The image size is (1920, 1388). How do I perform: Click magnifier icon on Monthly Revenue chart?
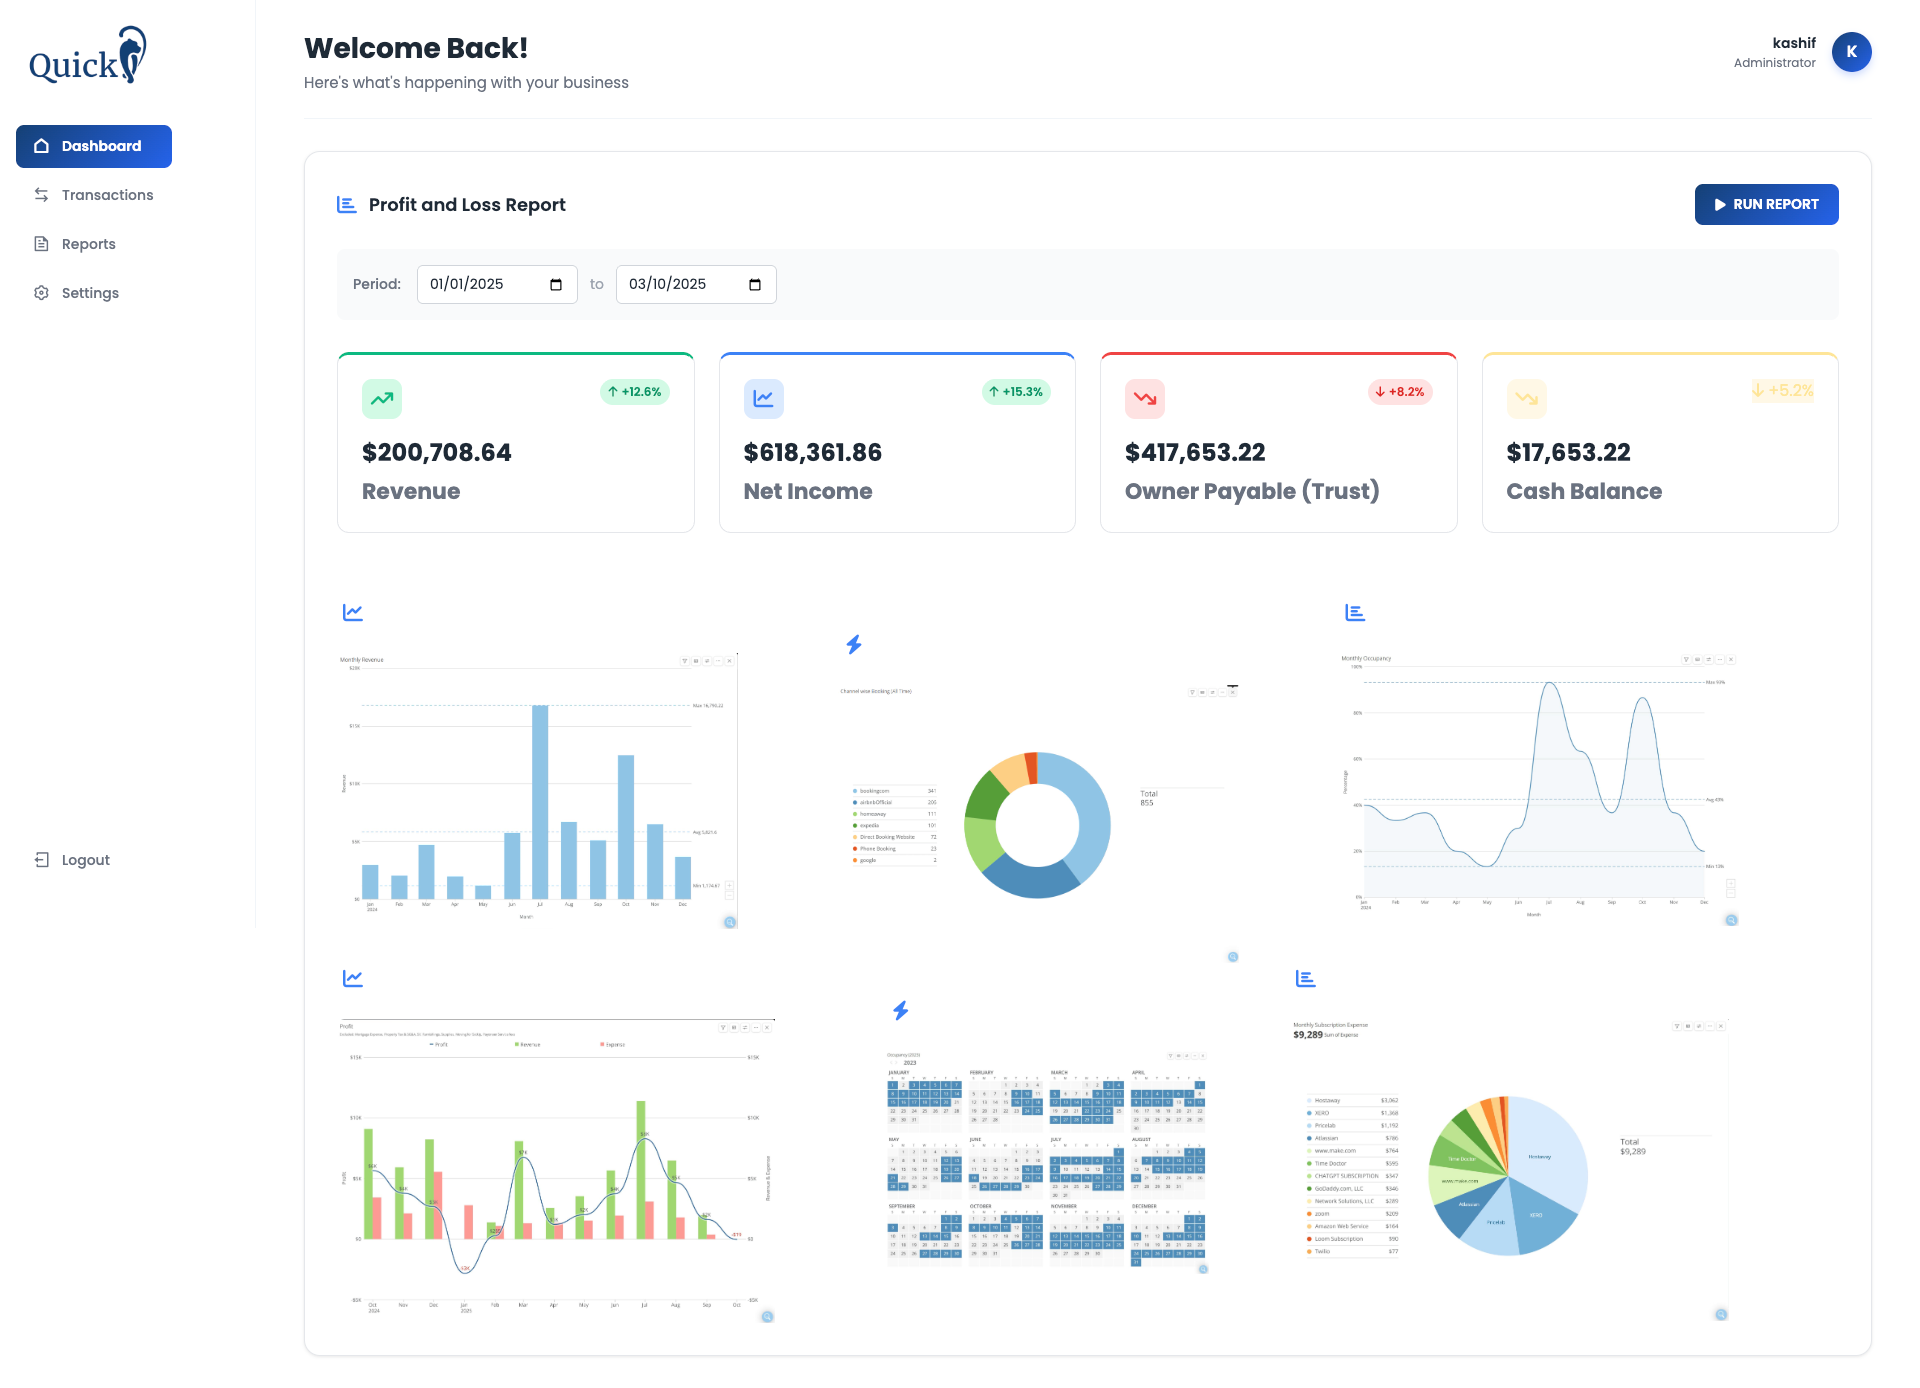pos(730,922)
